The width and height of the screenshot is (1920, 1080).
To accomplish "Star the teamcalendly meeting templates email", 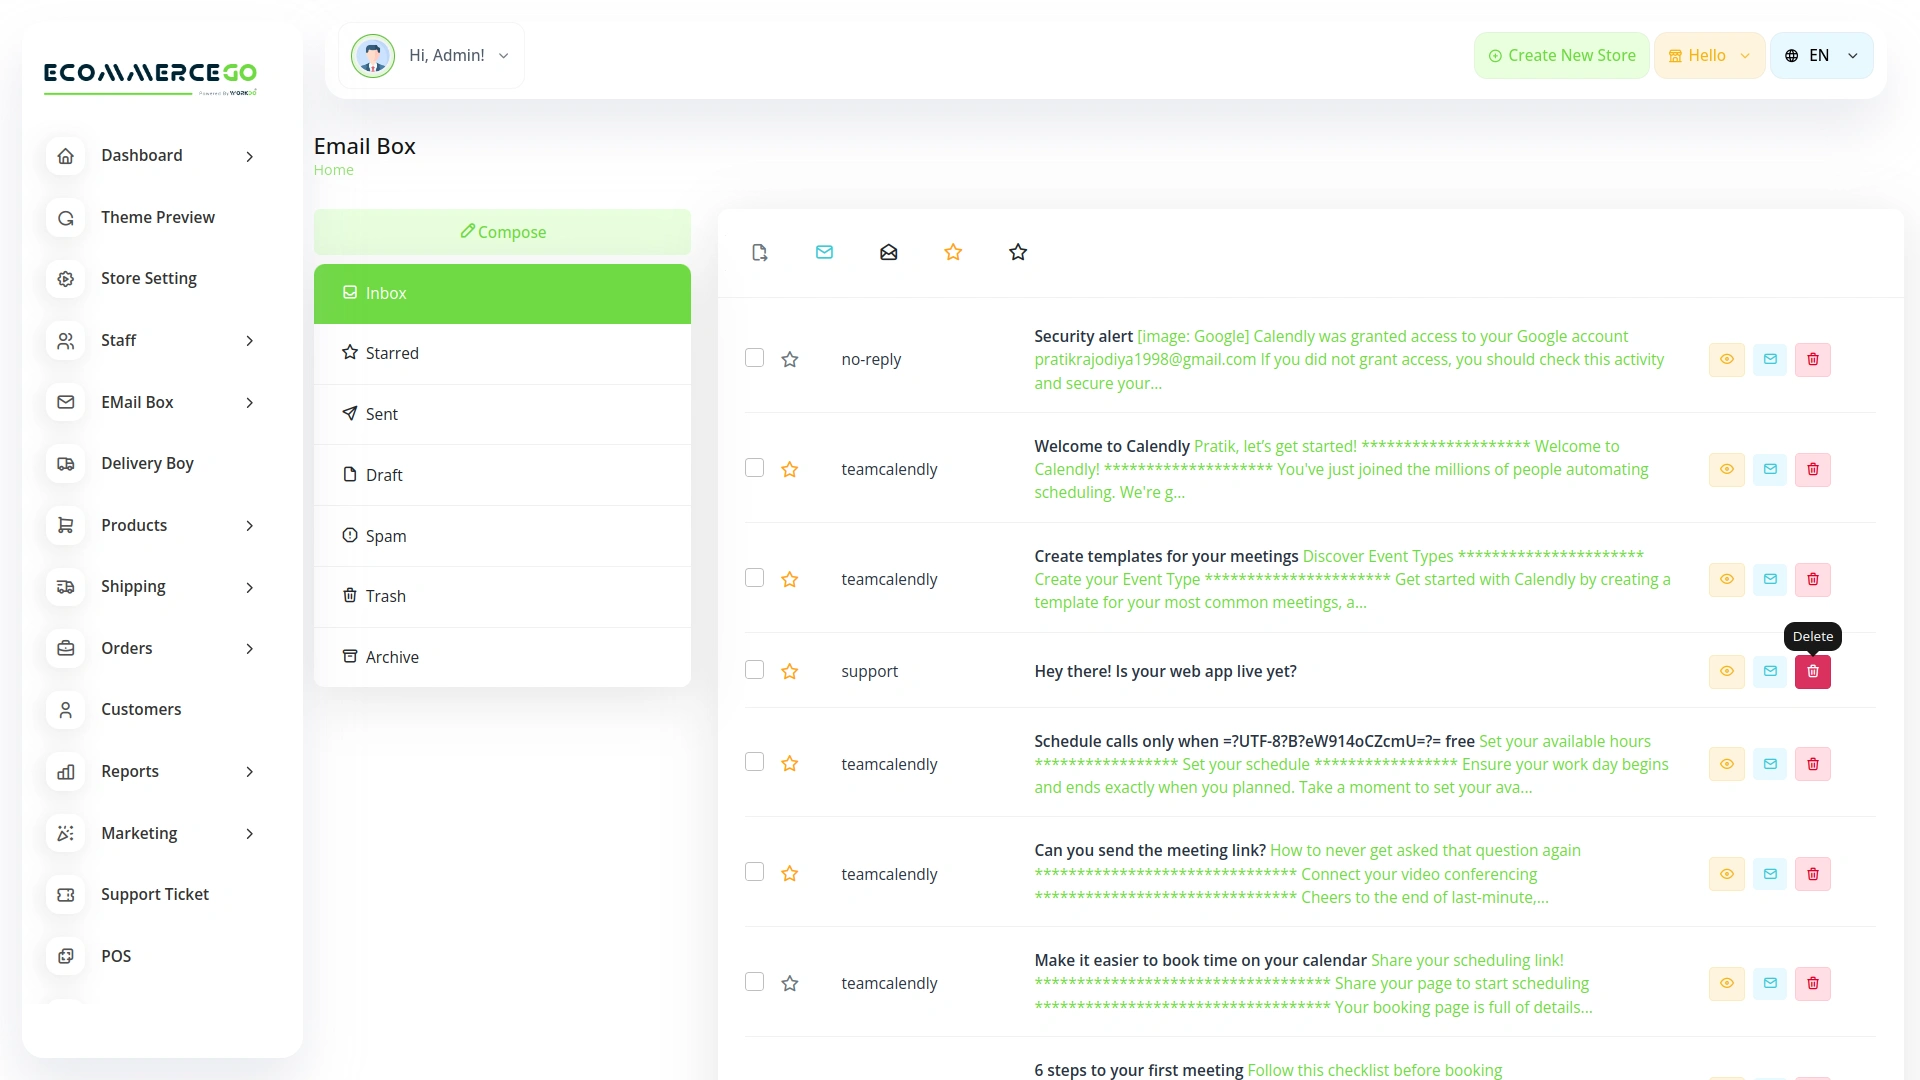I will pos(790,578).
